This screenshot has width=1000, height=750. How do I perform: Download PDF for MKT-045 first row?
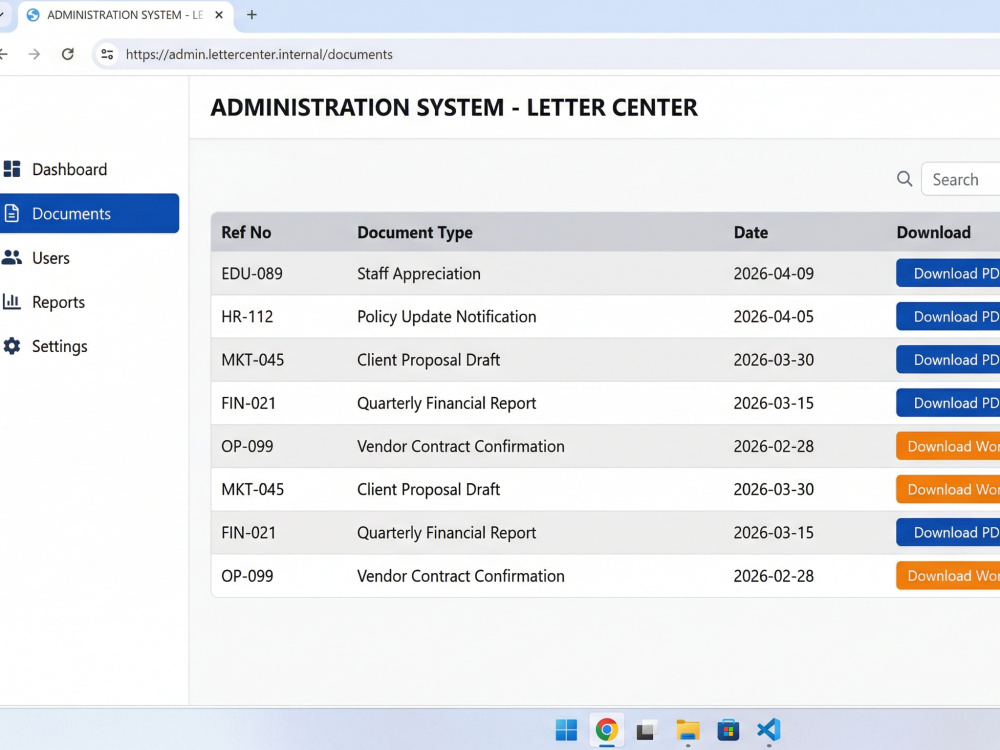click(948, 360)
